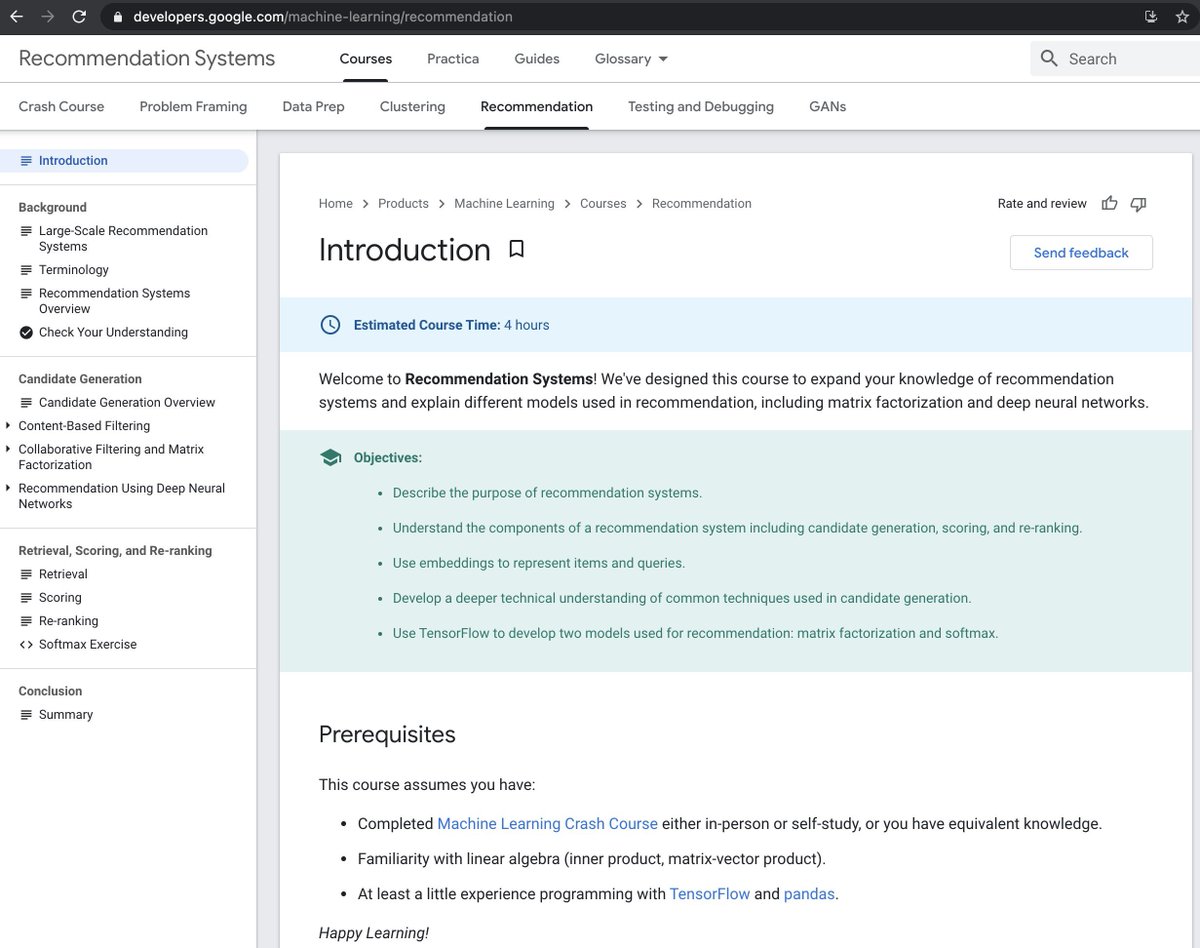Screen dimensions: 1200x948
Task: Open the TensorFlow link in prerequisites
Action: (x=710, y=894)
